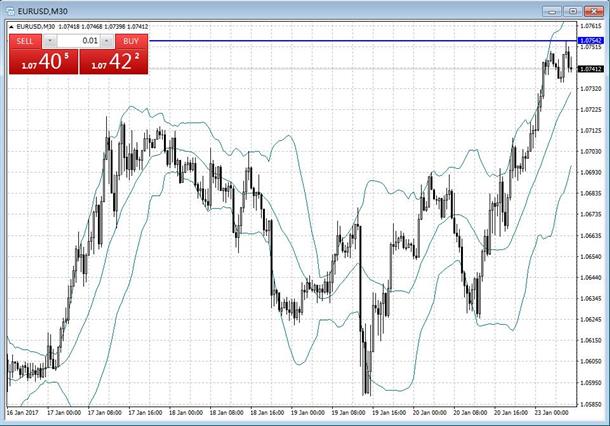Click the lot volume field showing 0.01
Screen dimensions: 610x426
click(79, 41)
